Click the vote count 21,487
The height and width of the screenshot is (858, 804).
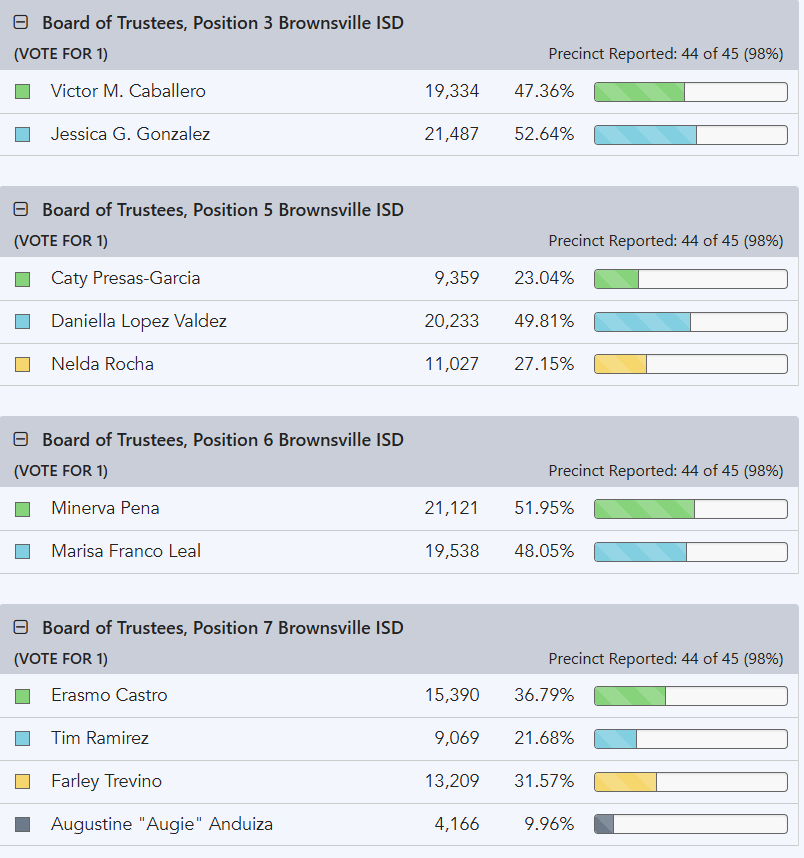click(x=452, y=134)
